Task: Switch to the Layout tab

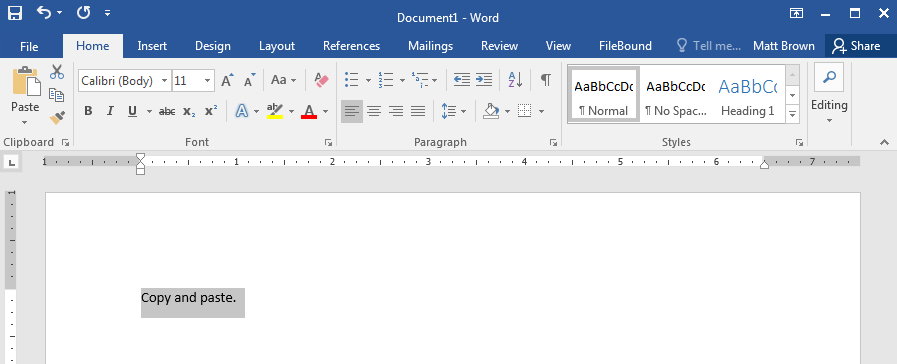Action: 277,46
